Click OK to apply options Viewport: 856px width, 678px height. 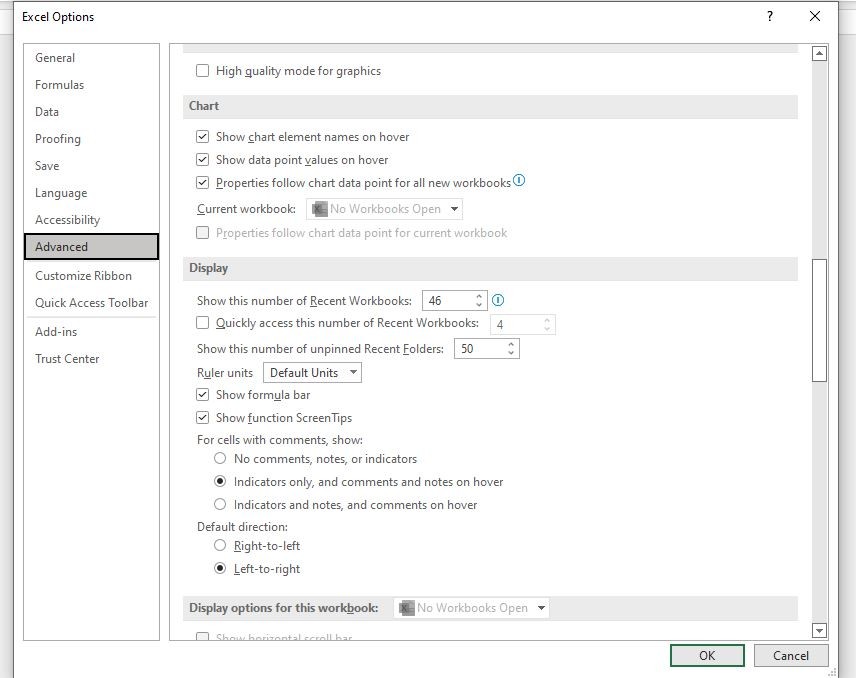[707, 656]
